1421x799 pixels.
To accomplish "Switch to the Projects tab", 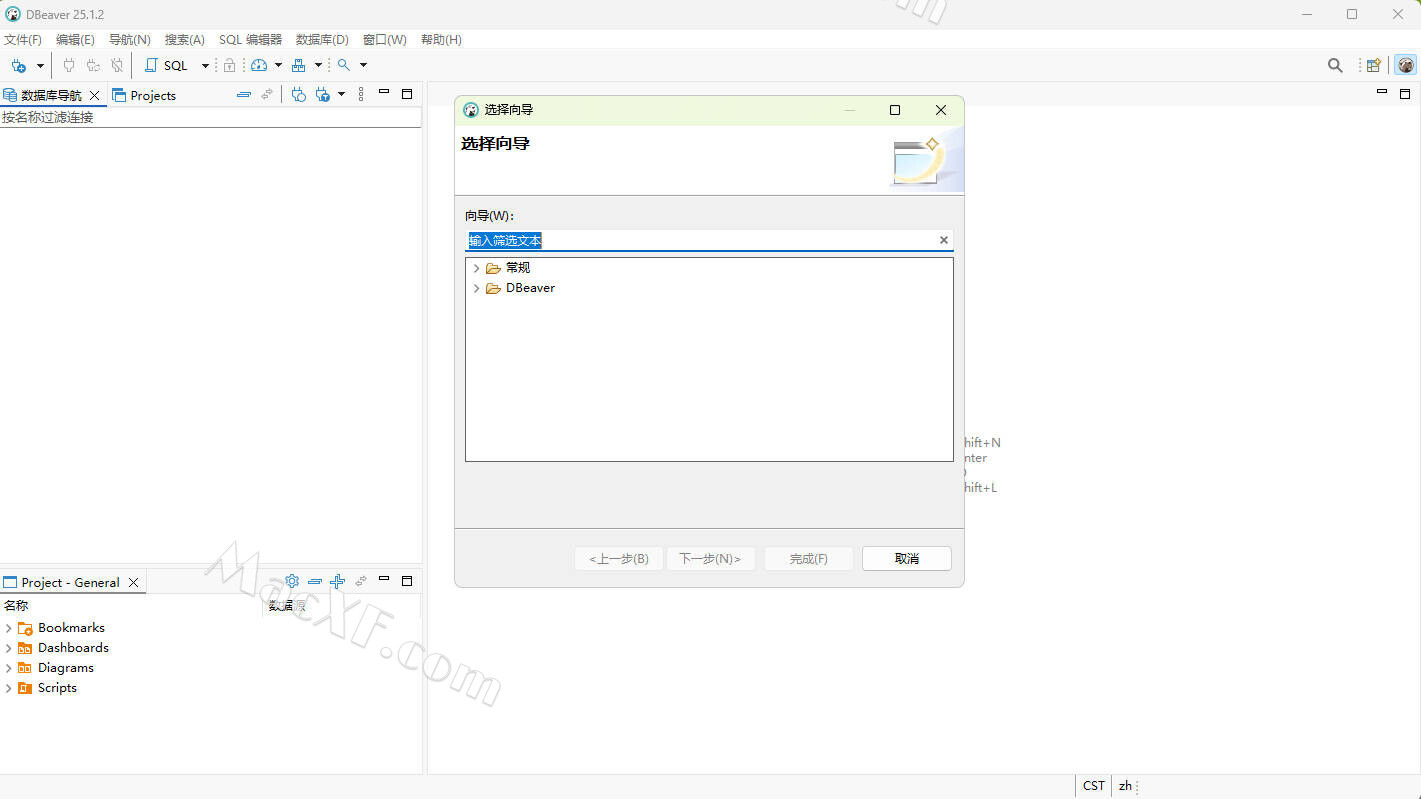I will 144,95.
